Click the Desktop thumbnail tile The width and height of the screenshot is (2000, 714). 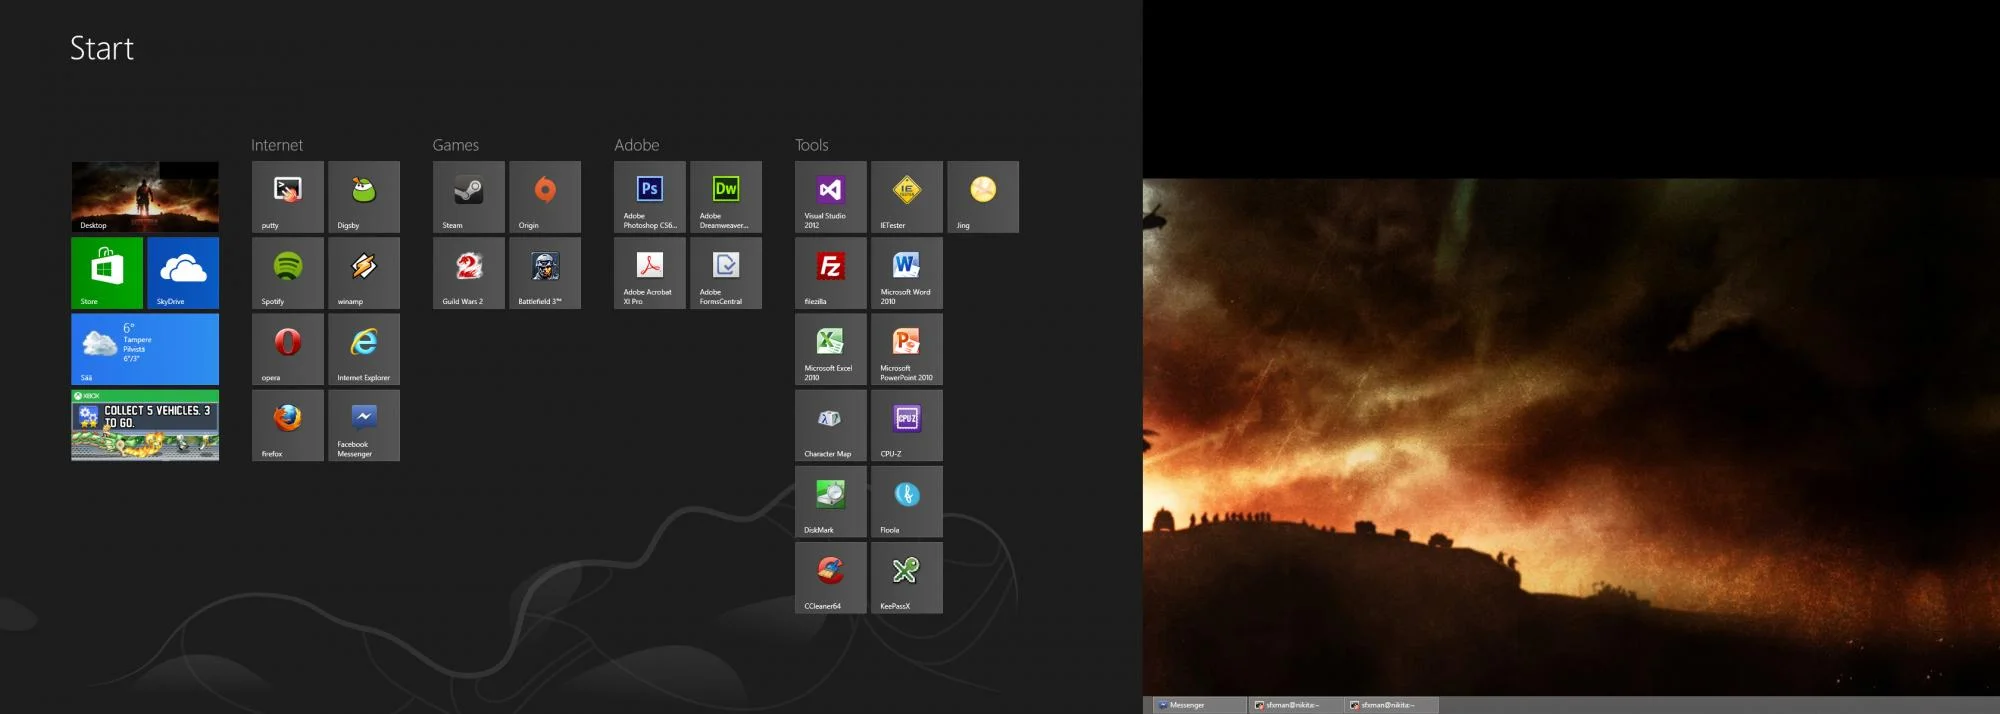pyautogui.click(x=145, y=197)
